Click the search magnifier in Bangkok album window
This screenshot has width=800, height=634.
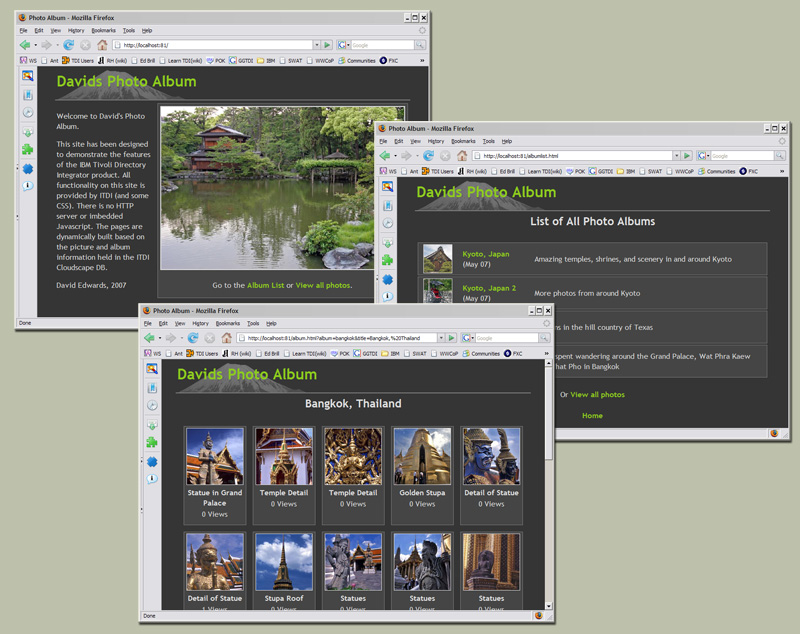coord(544,338)
